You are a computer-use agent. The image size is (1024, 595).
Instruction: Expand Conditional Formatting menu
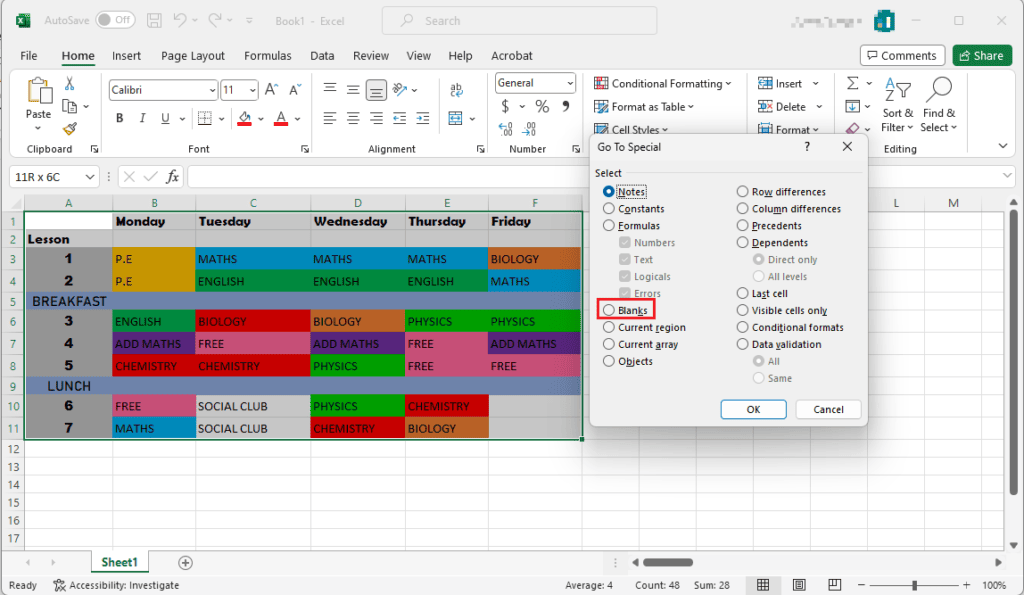tap(663, 83)
